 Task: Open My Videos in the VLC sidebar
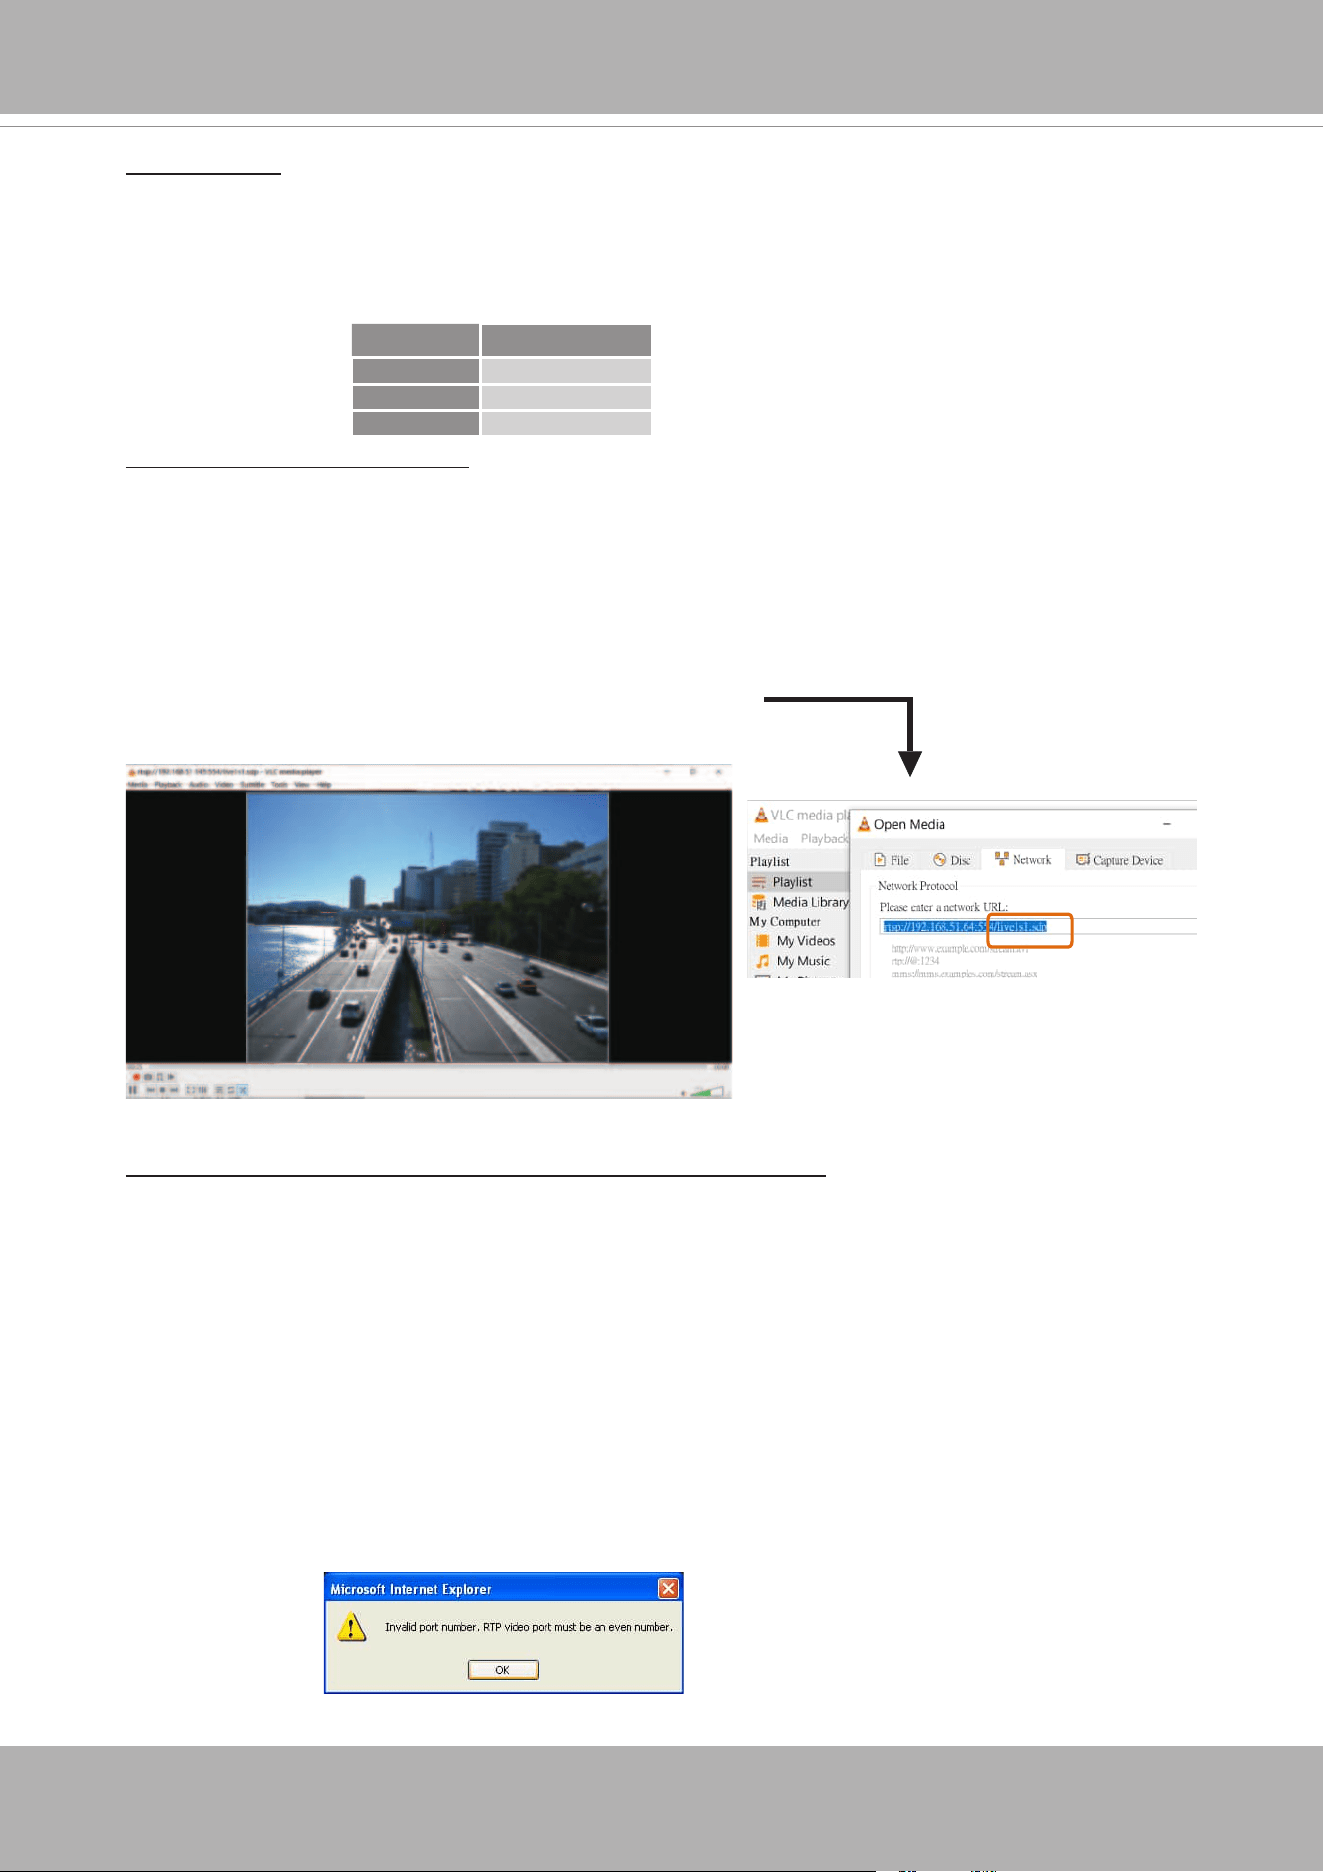pyautogui.click(x=797, y=941)
